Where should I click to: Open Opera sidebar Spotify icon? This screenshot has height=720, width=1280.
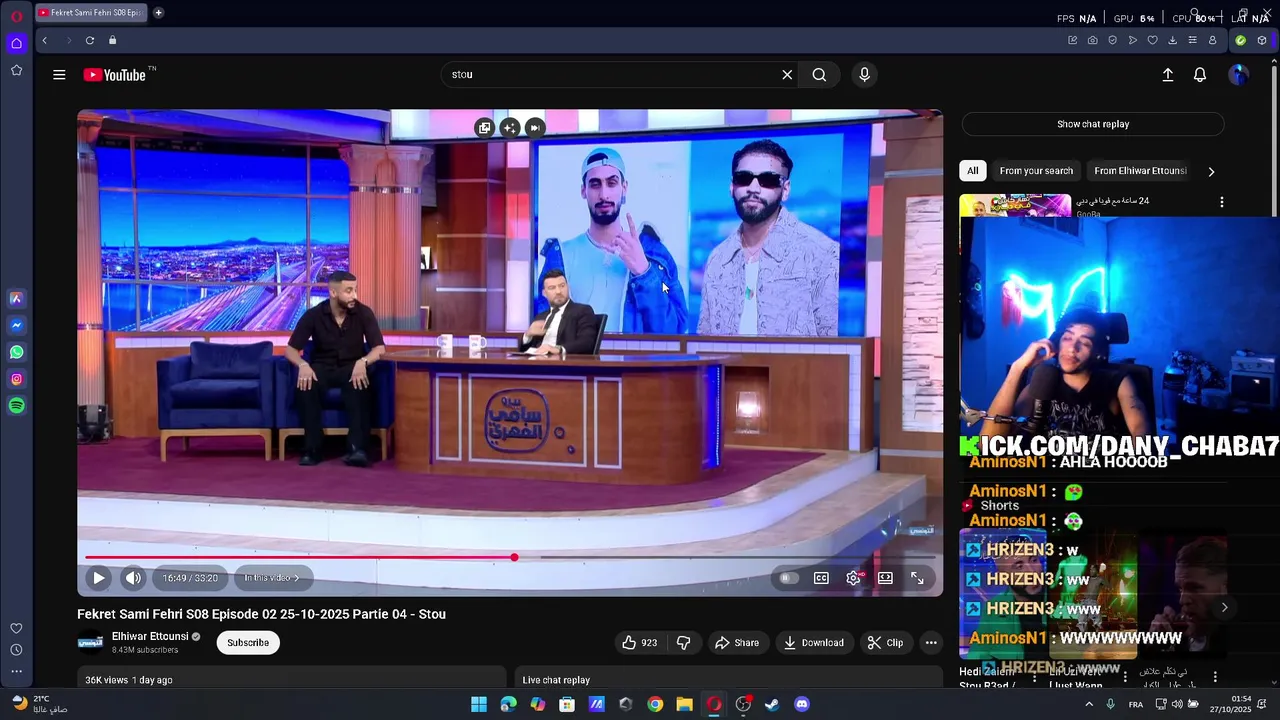point(16,406)
